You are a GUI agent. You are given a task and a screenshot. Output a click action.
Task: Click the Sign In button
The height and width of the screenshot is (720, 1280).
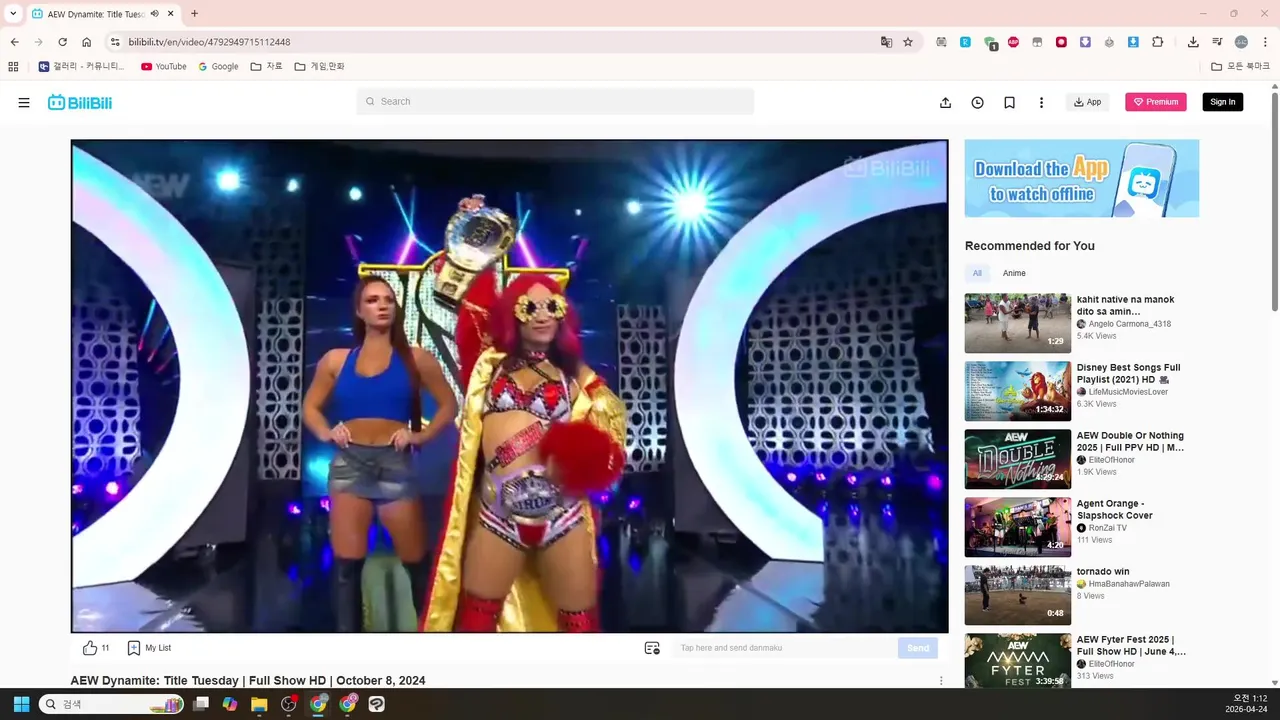1222,102
